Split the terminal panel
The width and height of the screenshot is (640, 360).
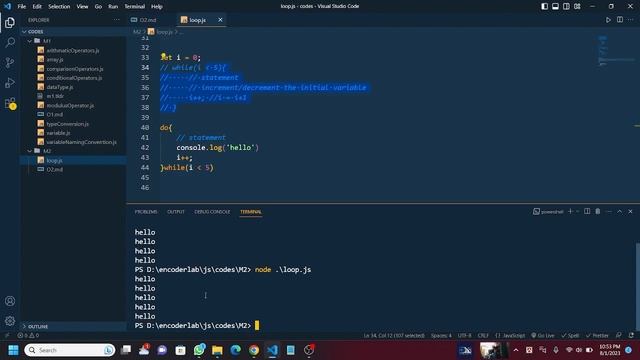(587, 211)
